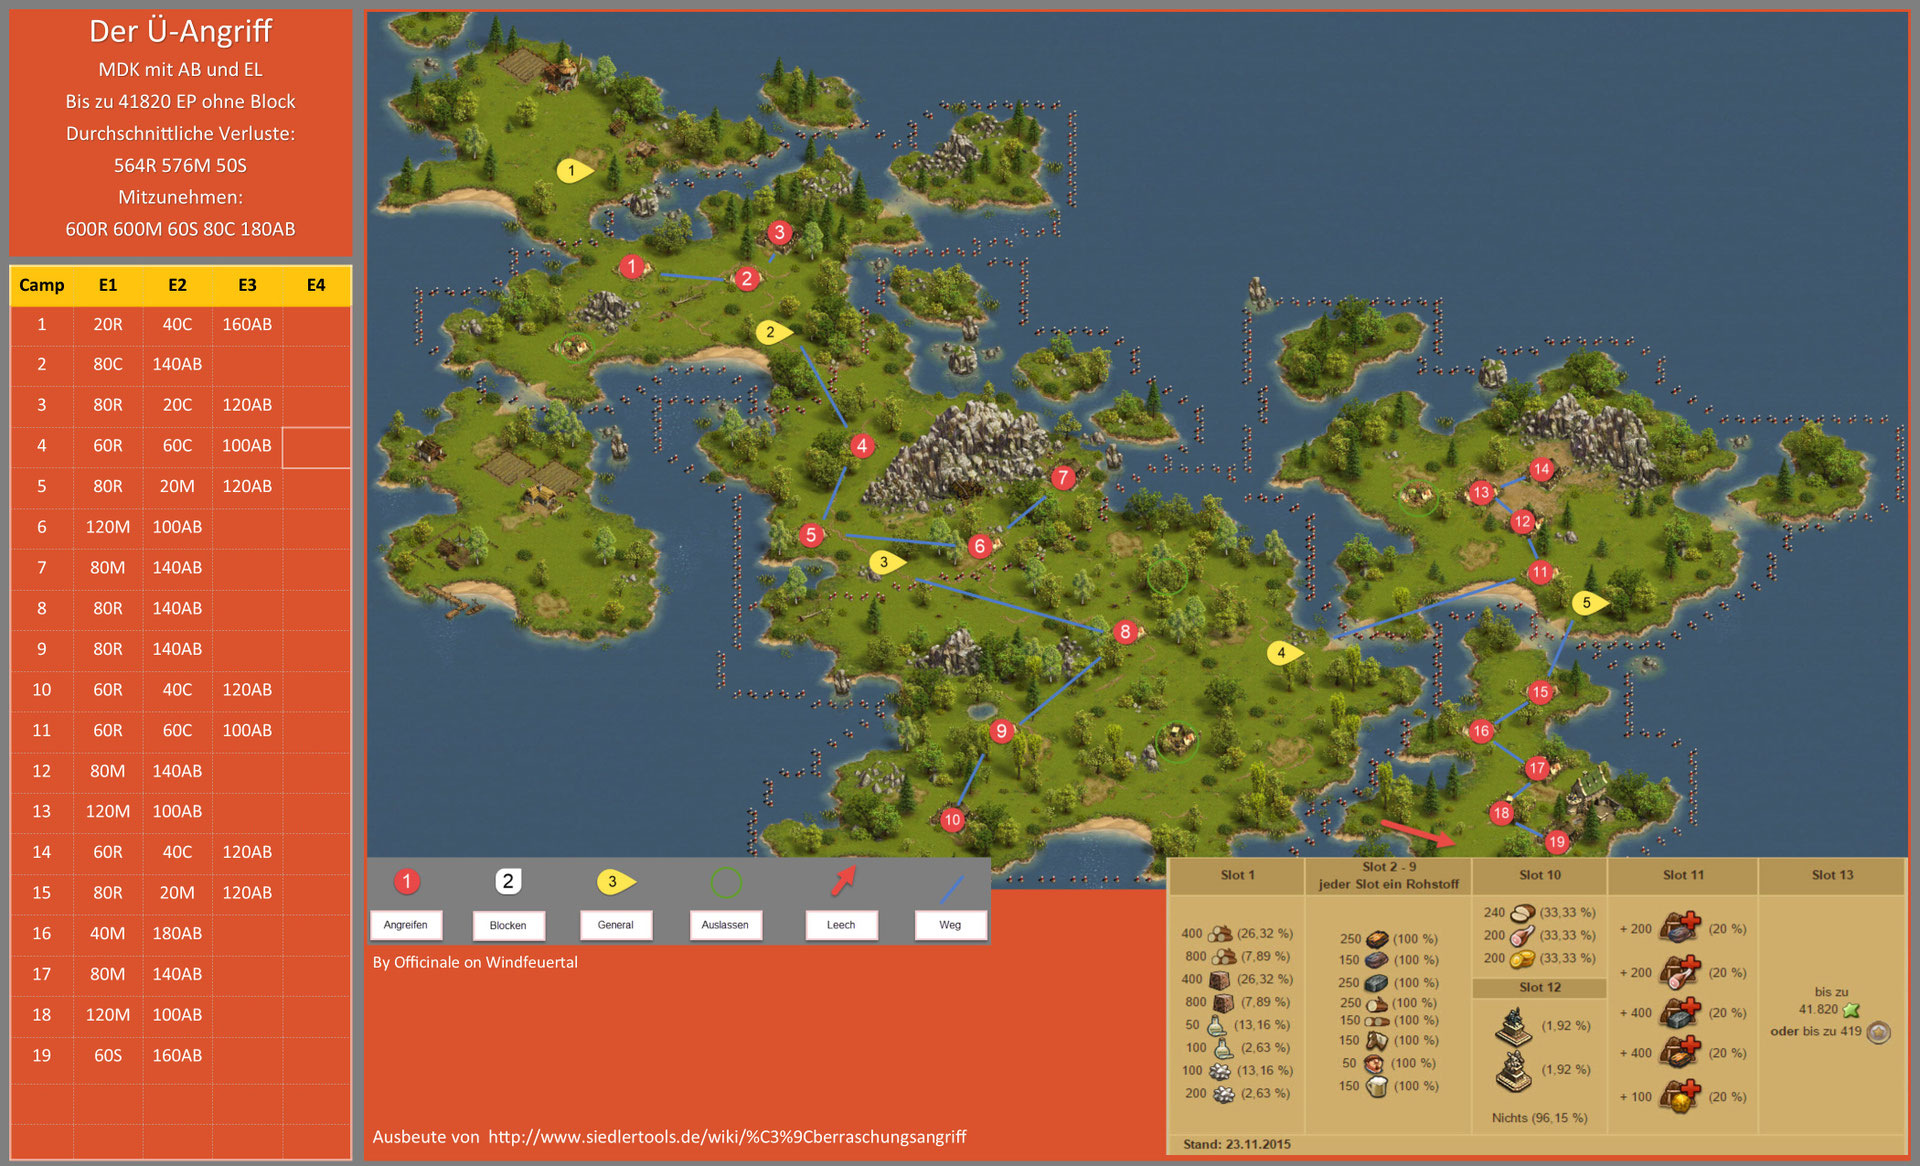Click red camp marker 8 on map
Image resolution: width=1920 pixels, height=1166 pixels.
[1125, 631]
